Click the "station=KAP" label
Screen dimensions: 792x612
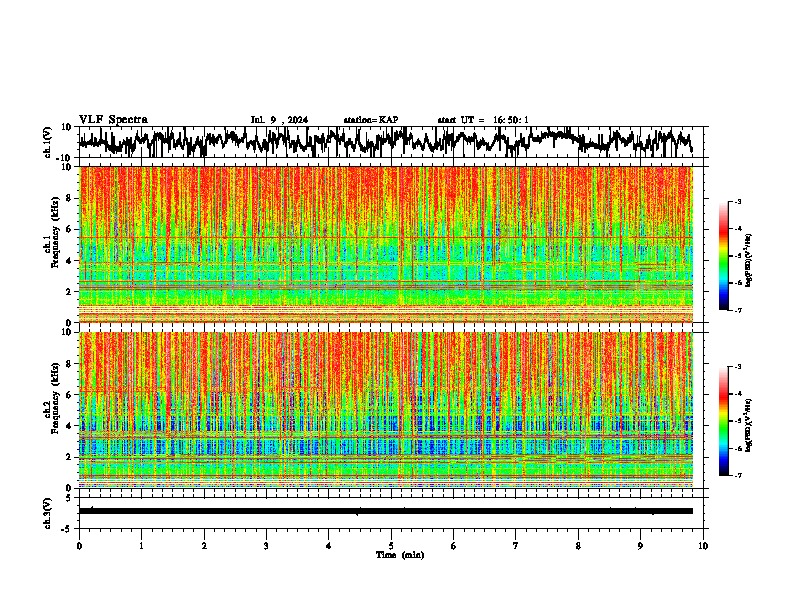pyautogui.click(x=371, y=120)
